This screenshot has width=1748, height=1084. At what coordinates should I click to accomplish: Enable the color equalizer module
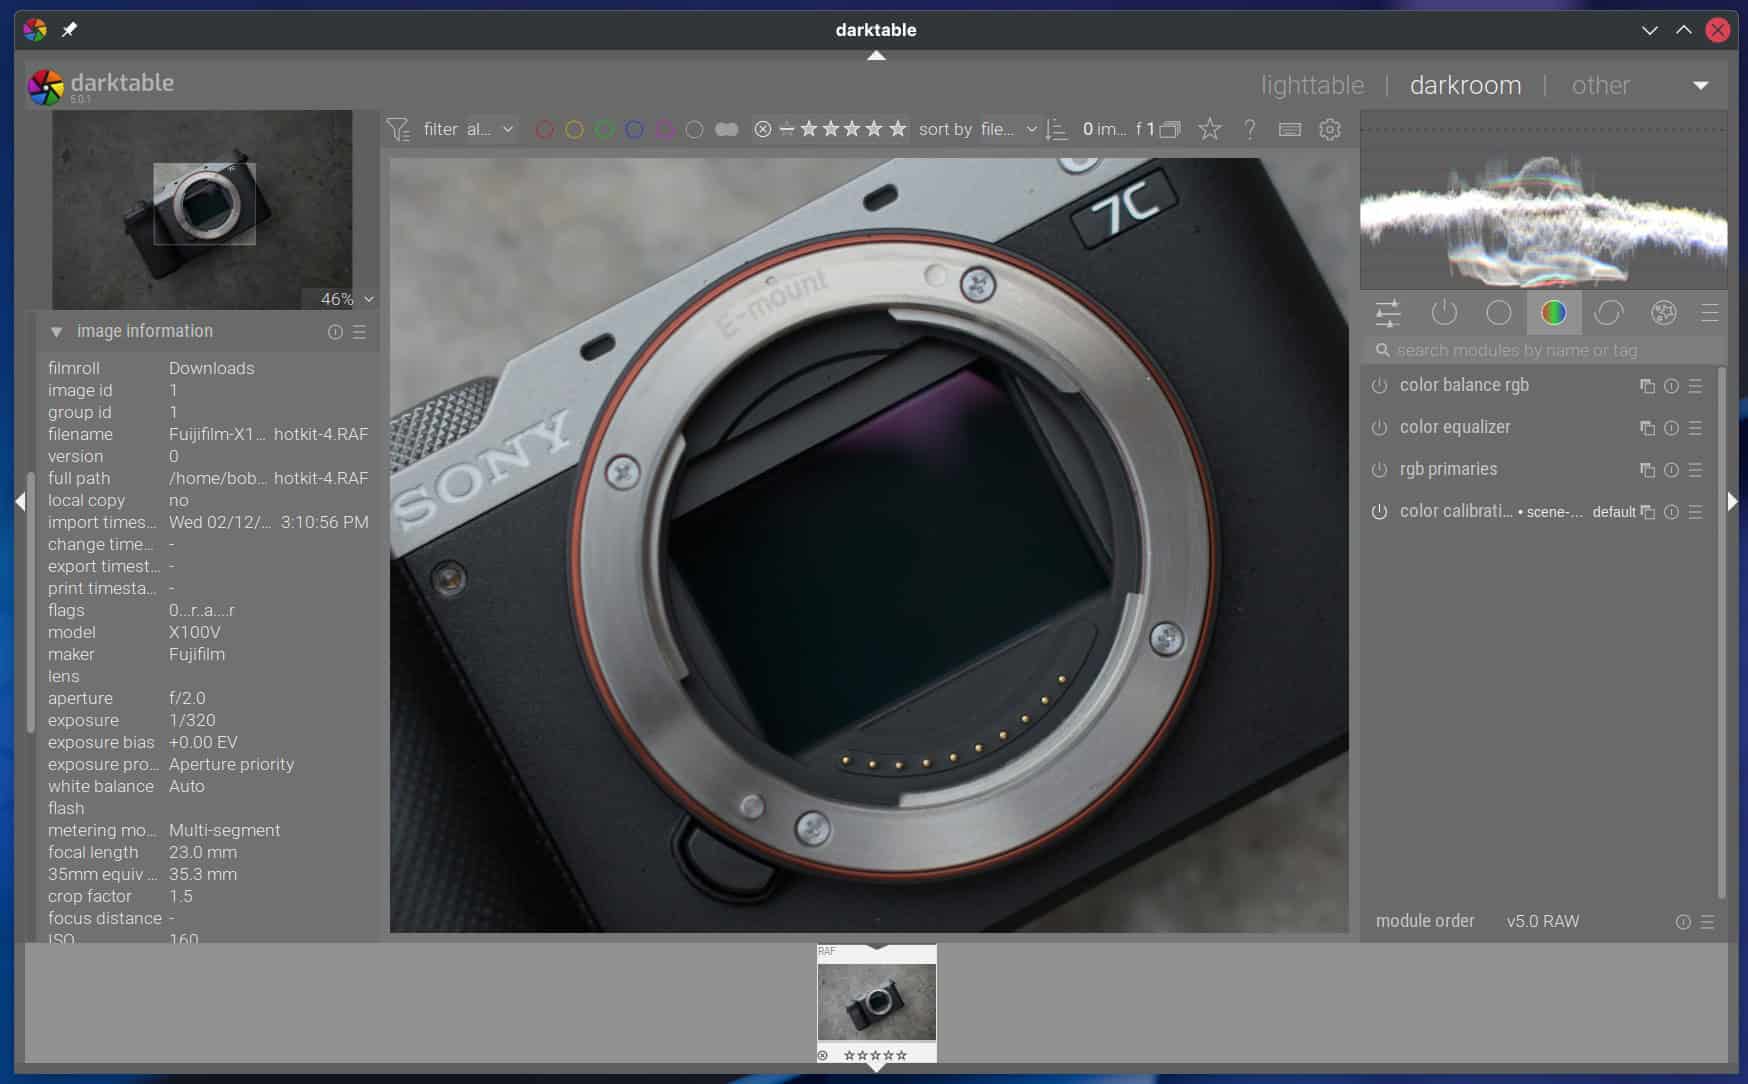tap(1379, 427)
